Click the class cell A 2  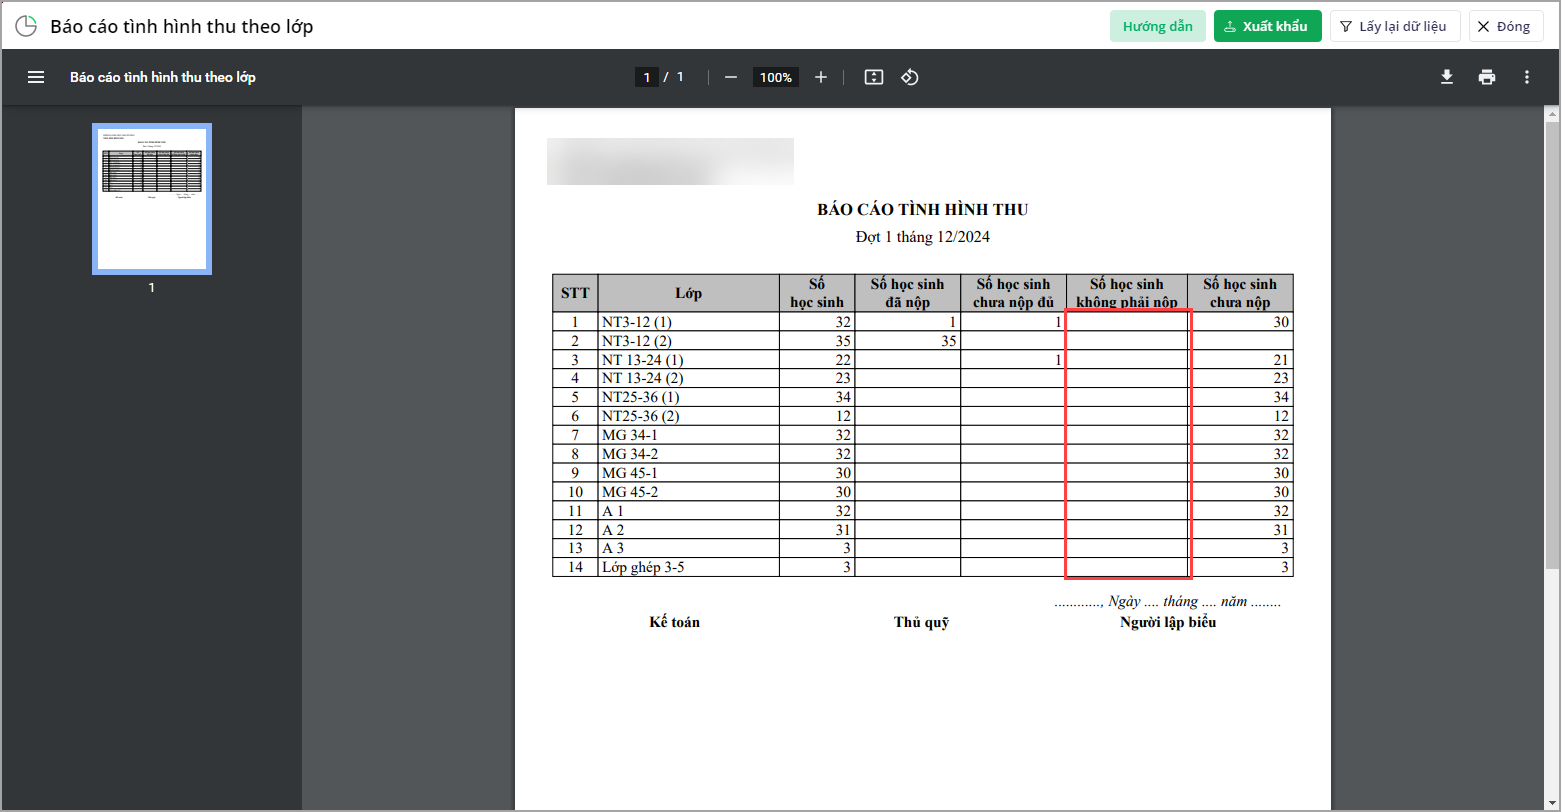tap(688, 529)
